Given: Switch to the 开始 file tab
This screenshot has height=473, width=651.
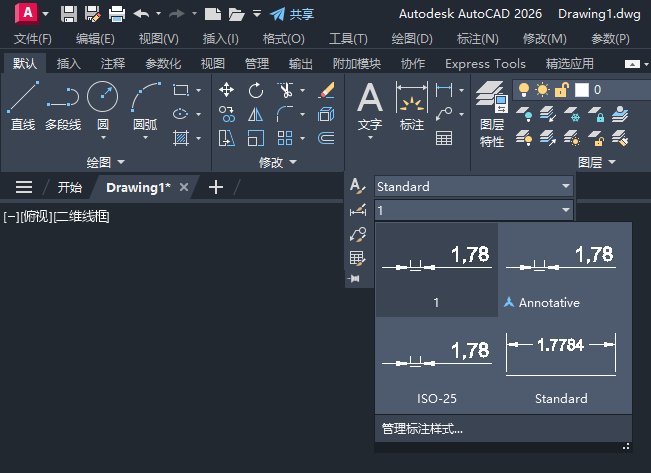Looking at the screenshot, I should [x=69, y=188].
